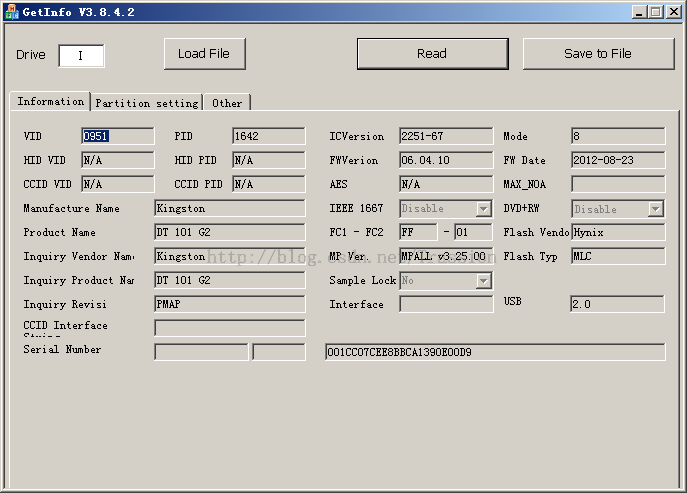This screenshot has height=493, width=687.
Task: Minimize the GetInfo window
Action: pyautogui.click(x=639, y=12)
